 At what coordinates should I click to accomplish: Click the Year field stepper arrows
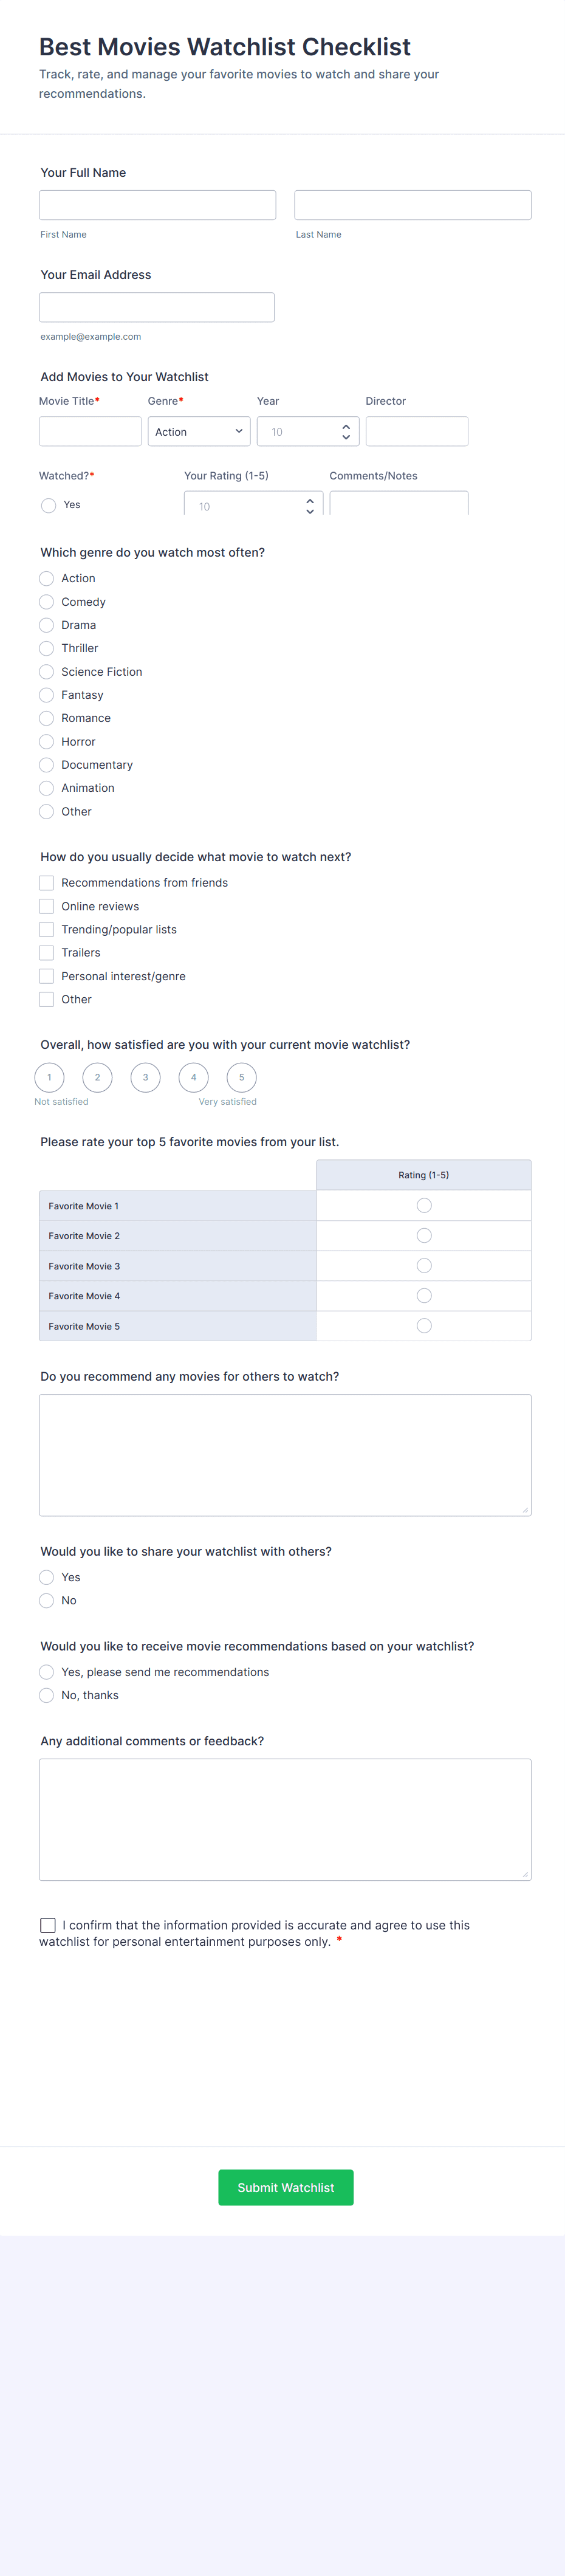pyautogui.click(x=345, y=432)
